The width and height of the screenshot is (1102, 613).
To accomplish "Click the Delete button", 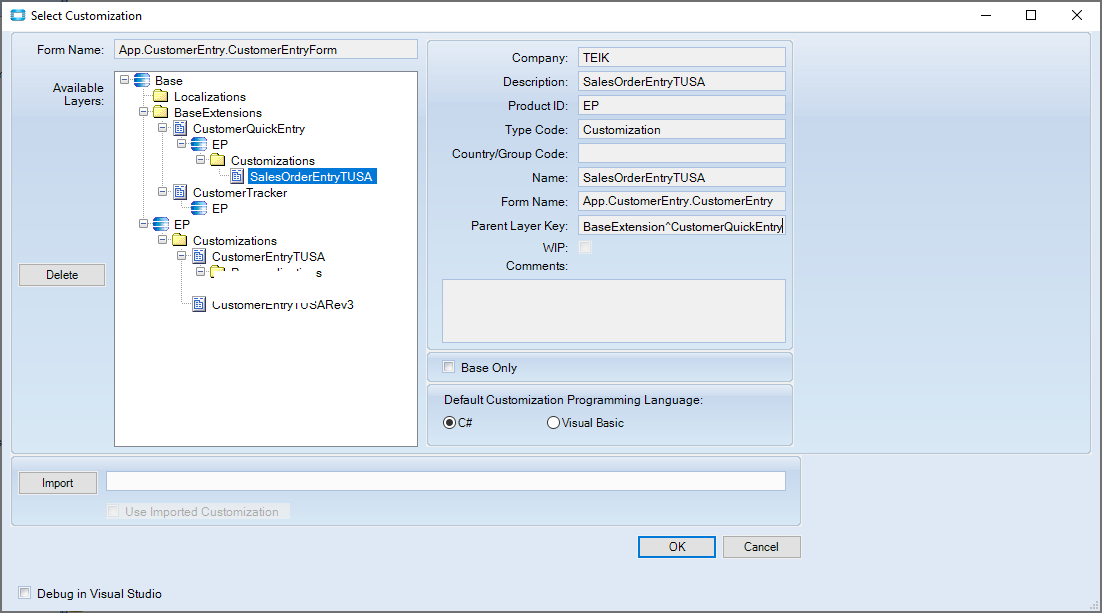I will [x=62, y=275].
